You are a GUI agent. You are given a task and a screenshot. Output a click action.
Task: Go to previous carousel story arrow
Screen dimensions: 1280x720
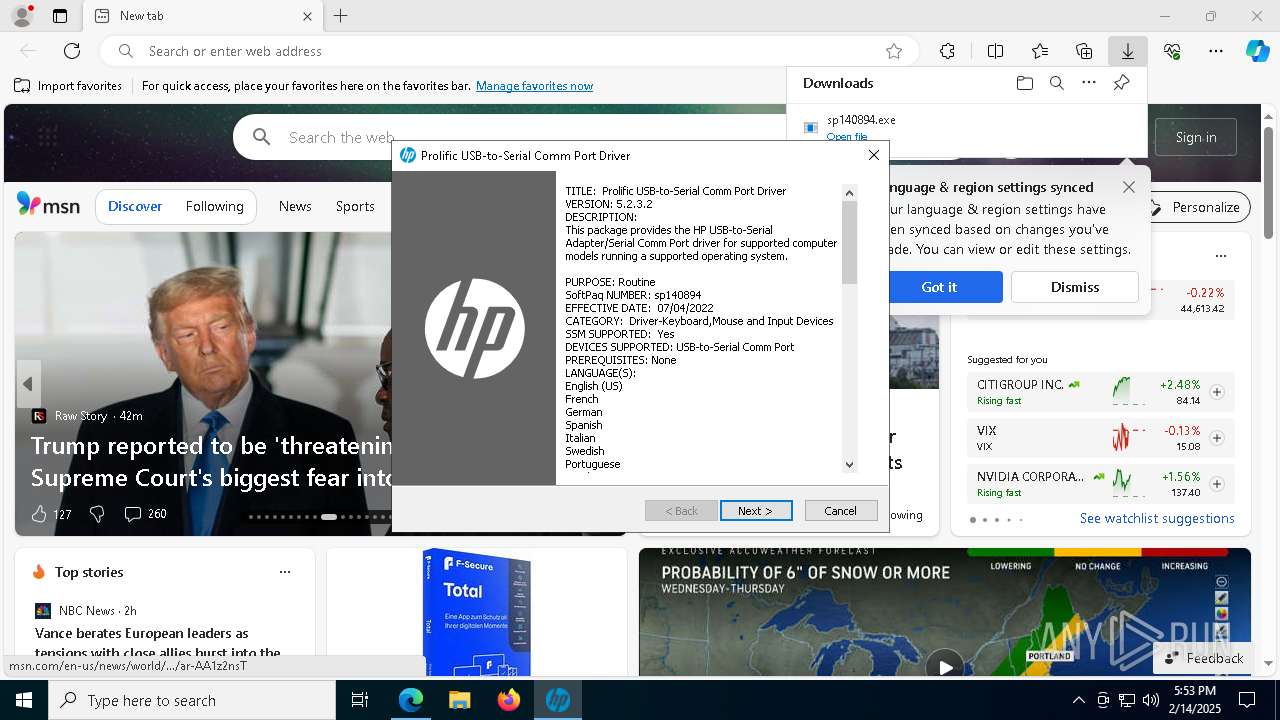pos(28,384)
